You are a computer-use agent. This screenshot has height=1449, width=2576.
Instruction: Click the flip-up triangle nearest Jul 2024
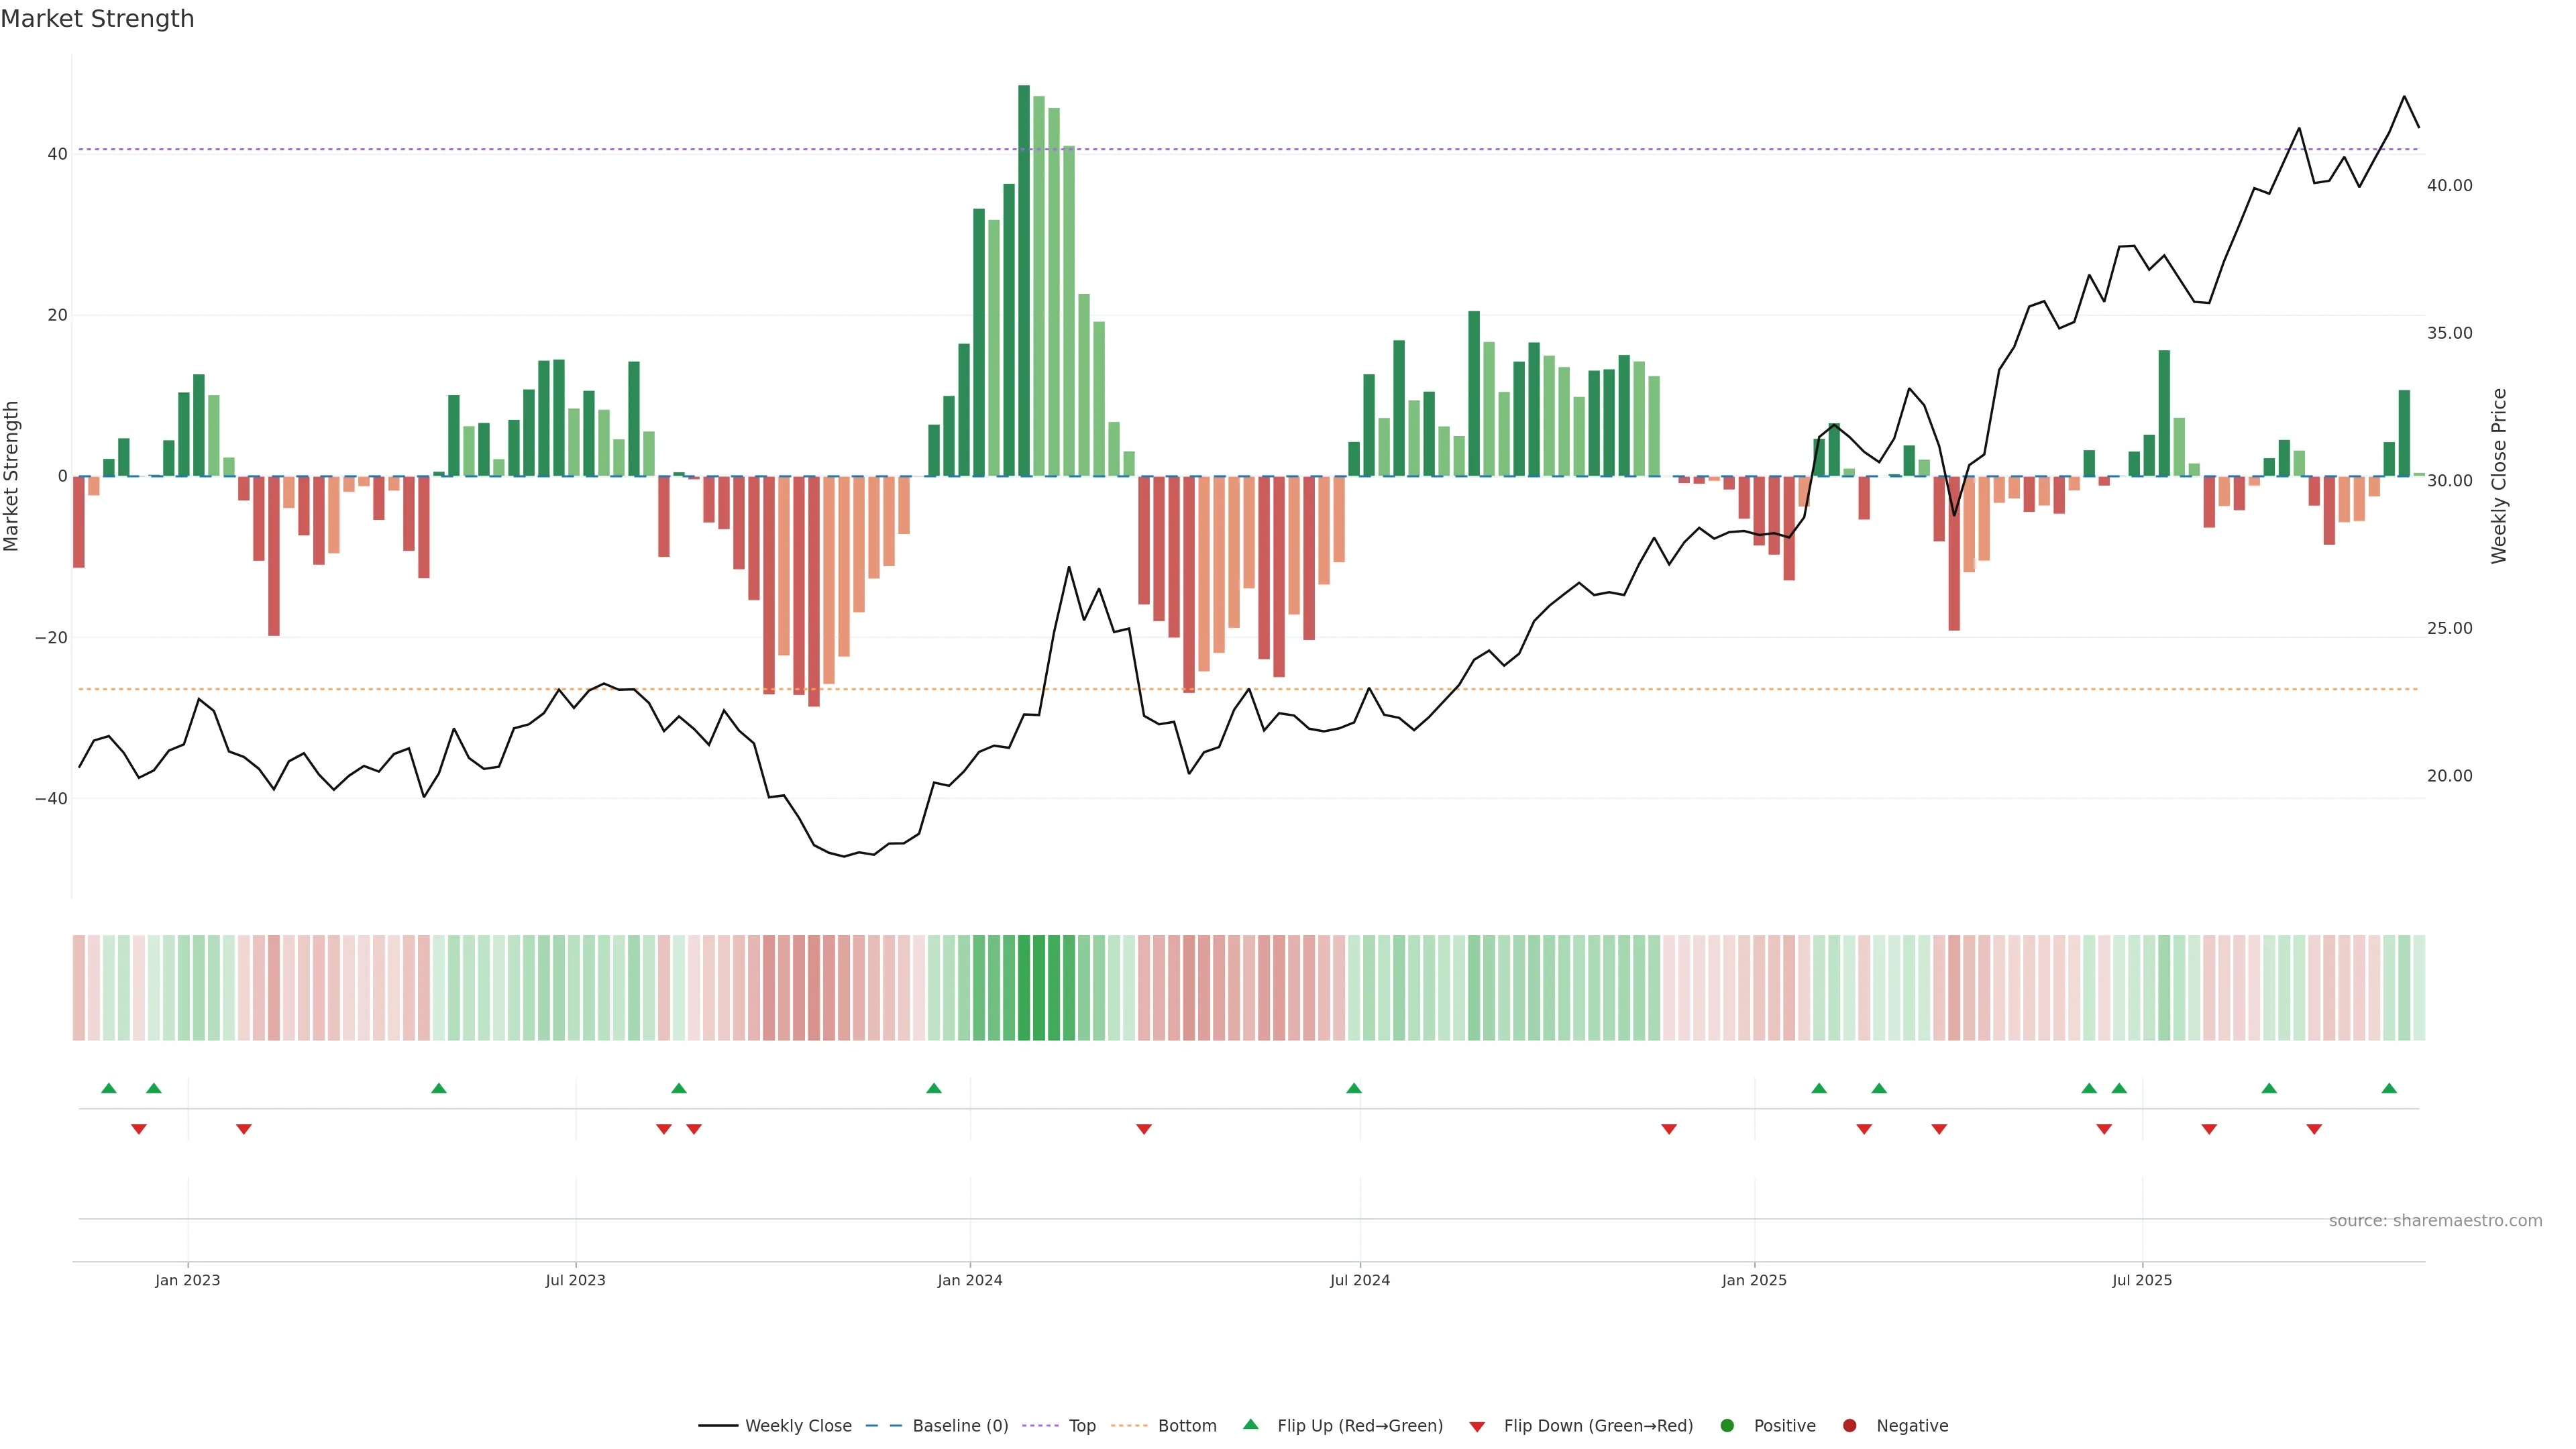pos(1354,1088)
